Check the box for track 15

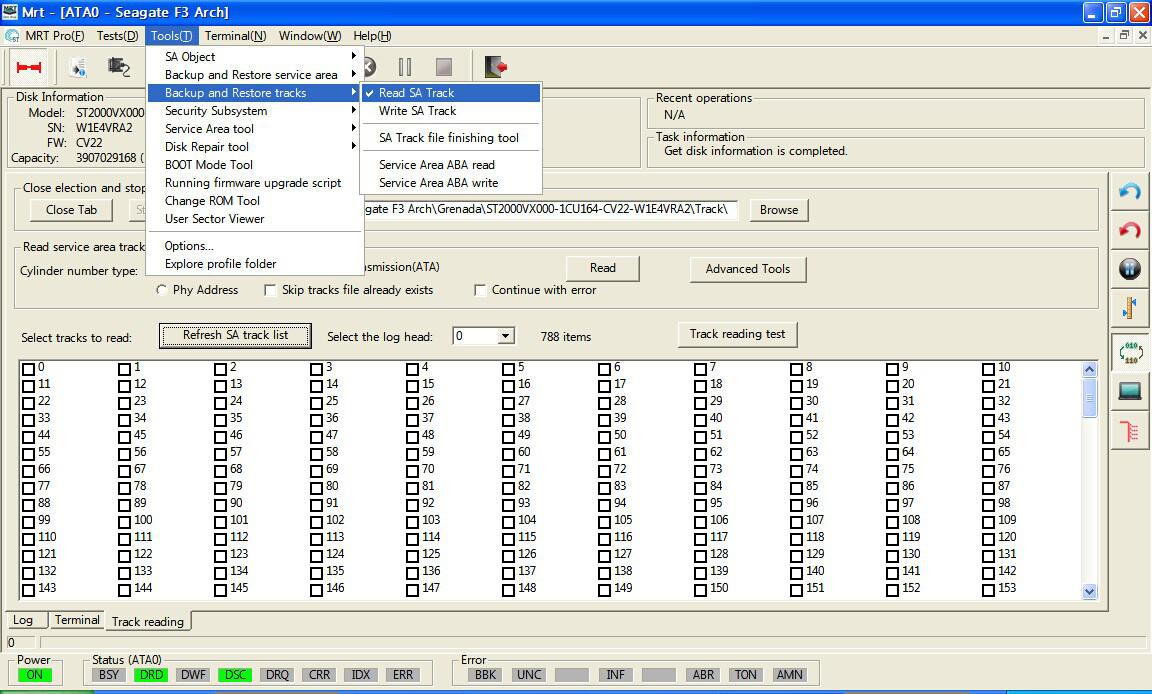point(413,386)
